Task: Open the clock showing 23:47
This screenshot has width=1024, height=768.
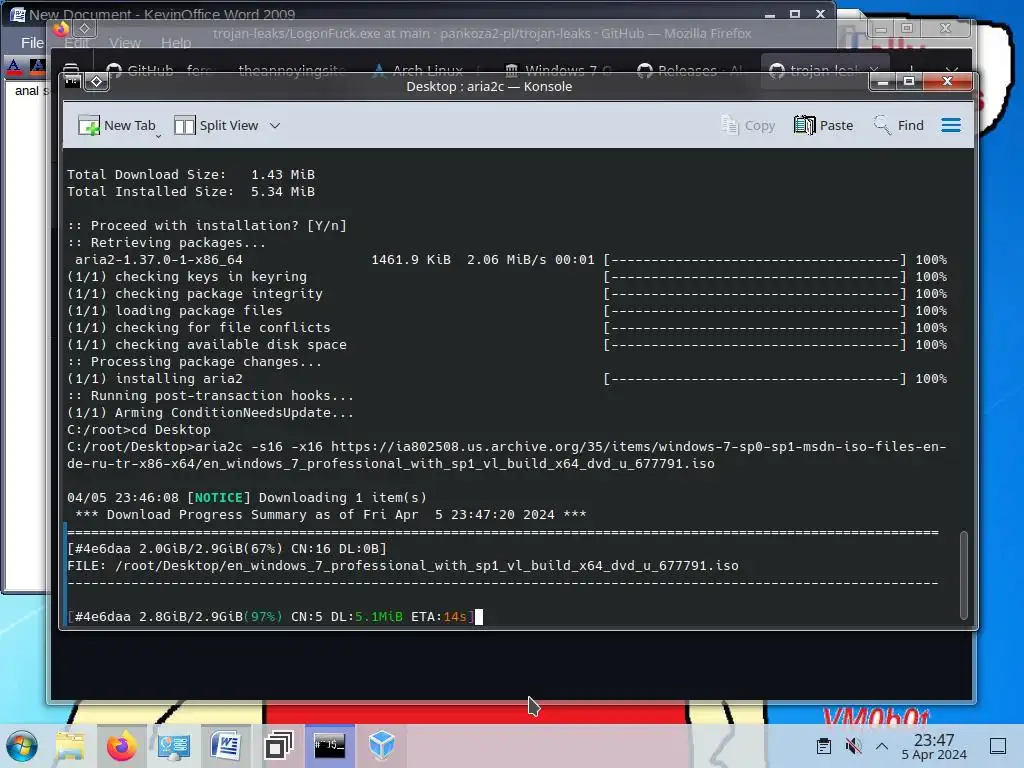Action: click(x=934, y=746)
